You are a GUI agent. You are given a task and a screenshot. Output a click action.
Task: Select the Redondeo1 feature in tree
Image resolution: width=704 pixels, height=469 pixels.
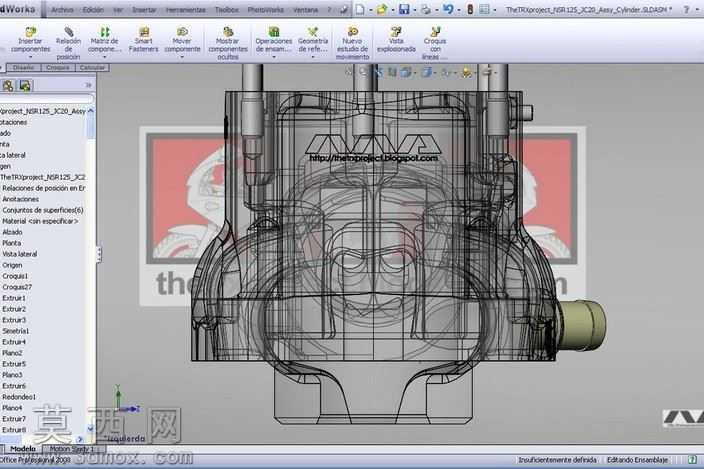19,397
